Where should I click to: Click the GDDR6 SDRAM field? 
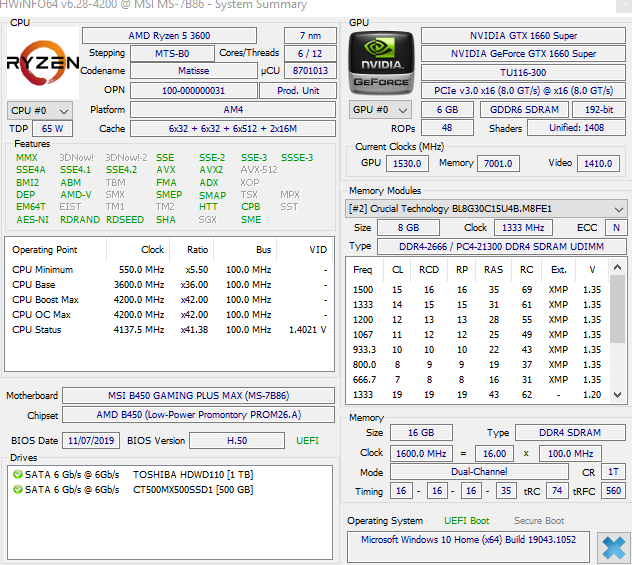pos(524,110)
